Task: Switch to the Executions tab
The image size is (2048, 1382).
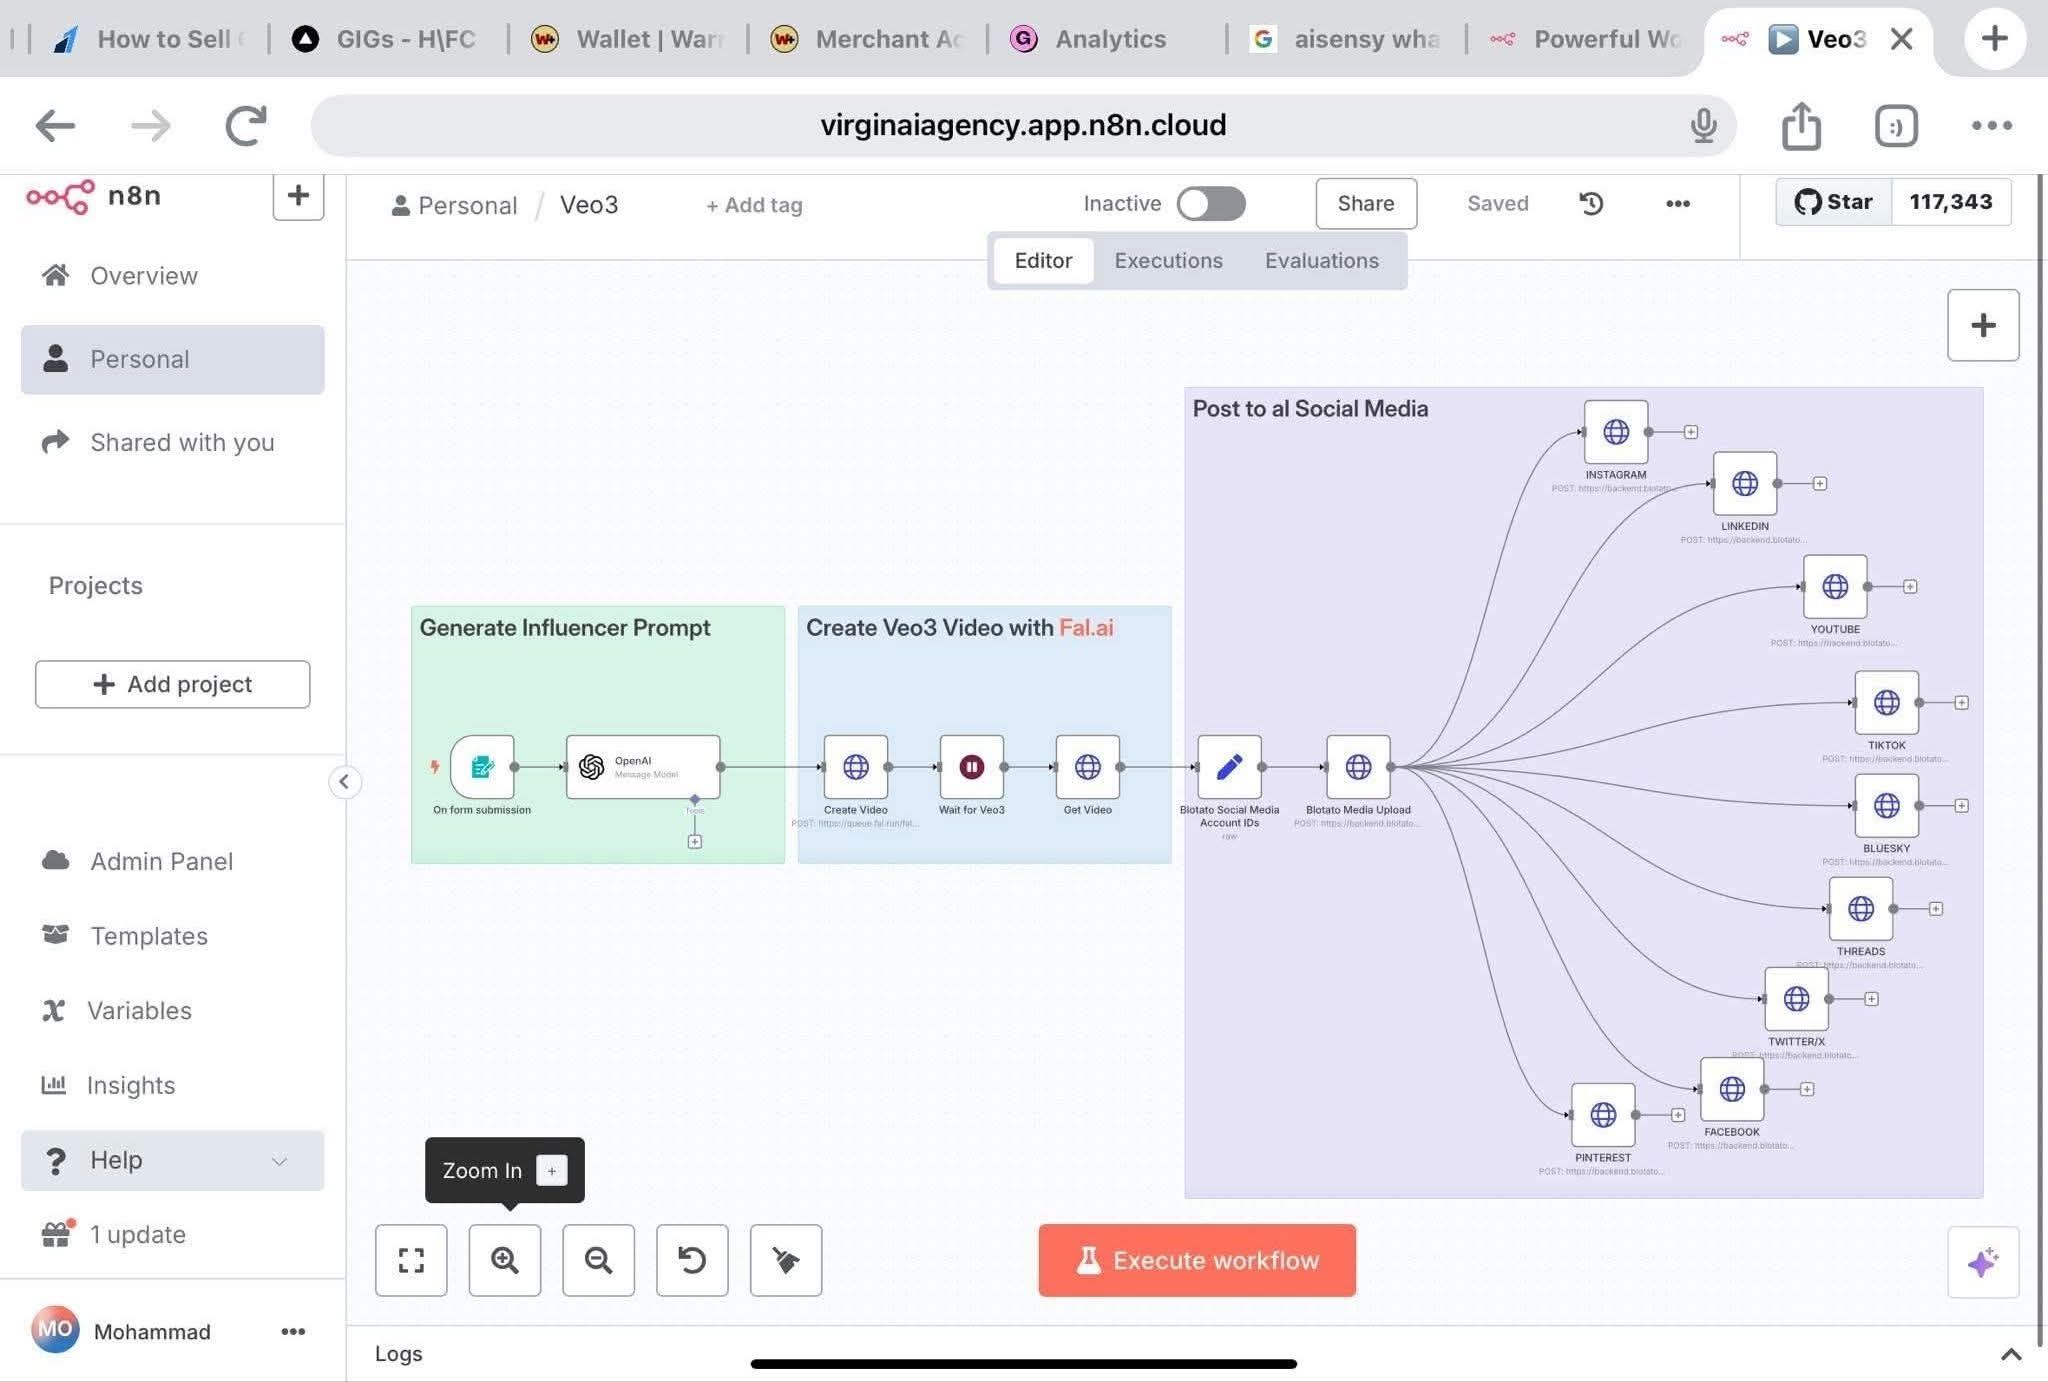Action: tap(1169, 261)
